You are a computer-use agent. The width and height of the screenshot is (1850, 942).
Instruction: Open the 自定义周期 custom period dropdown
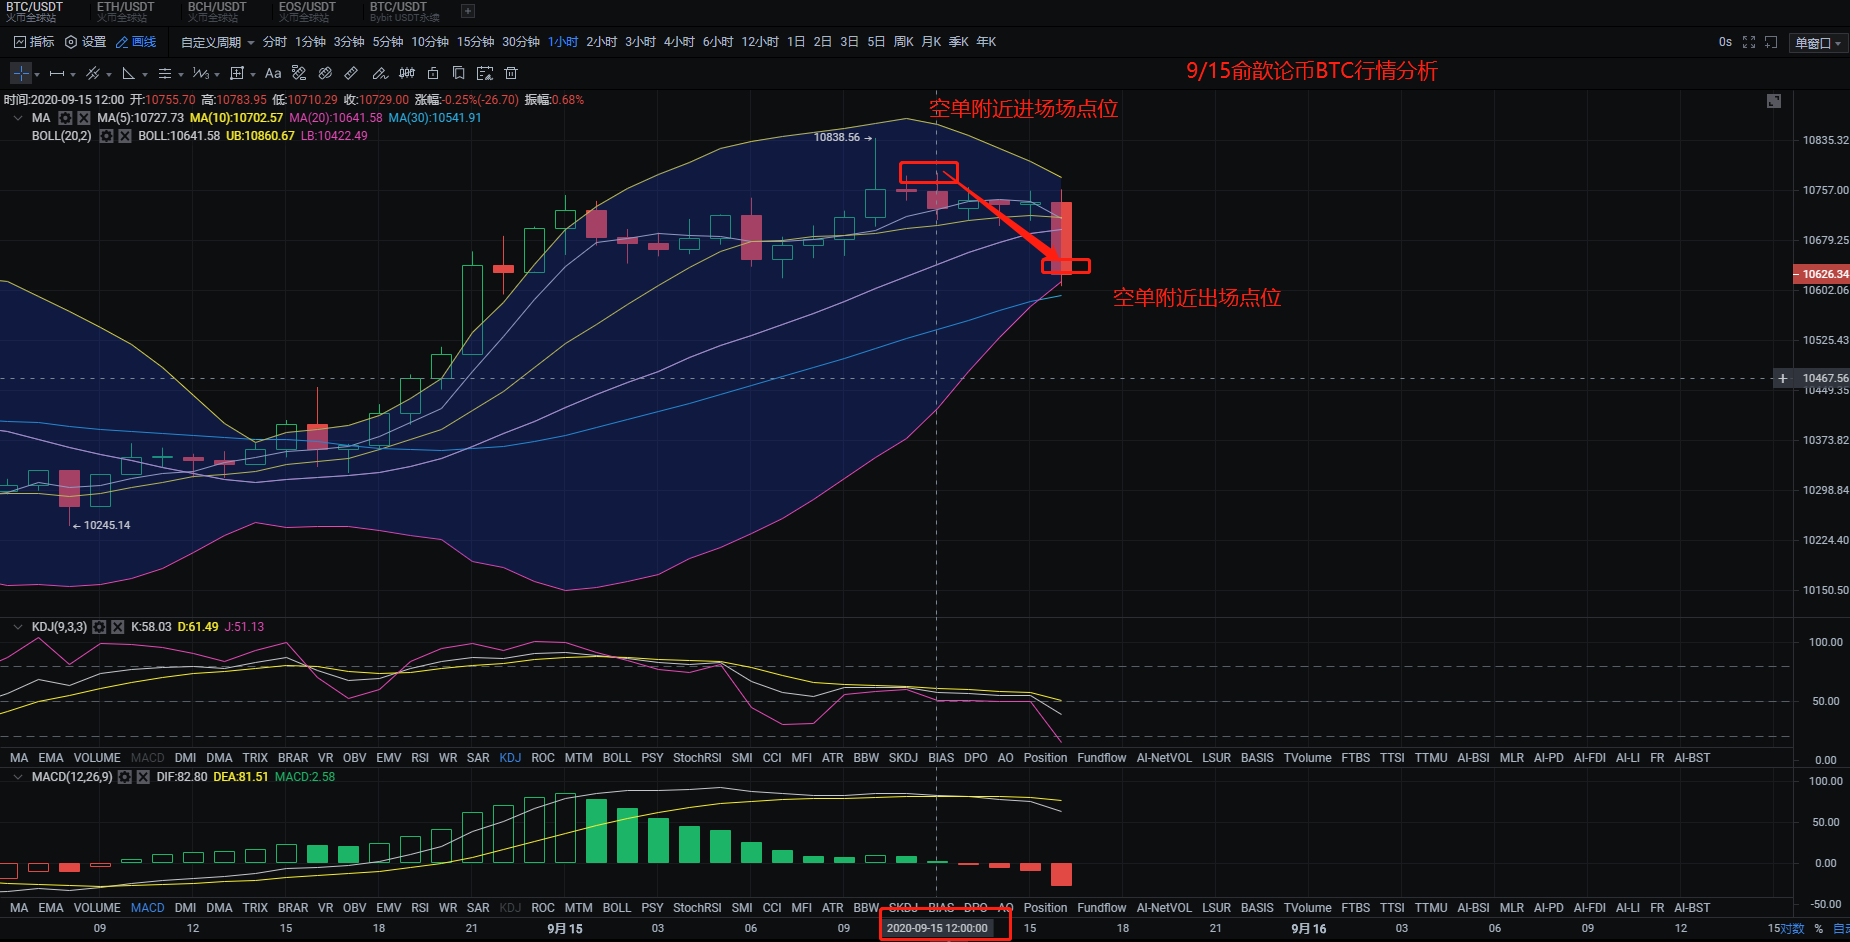pyautogui.click(x=217, y=42)
